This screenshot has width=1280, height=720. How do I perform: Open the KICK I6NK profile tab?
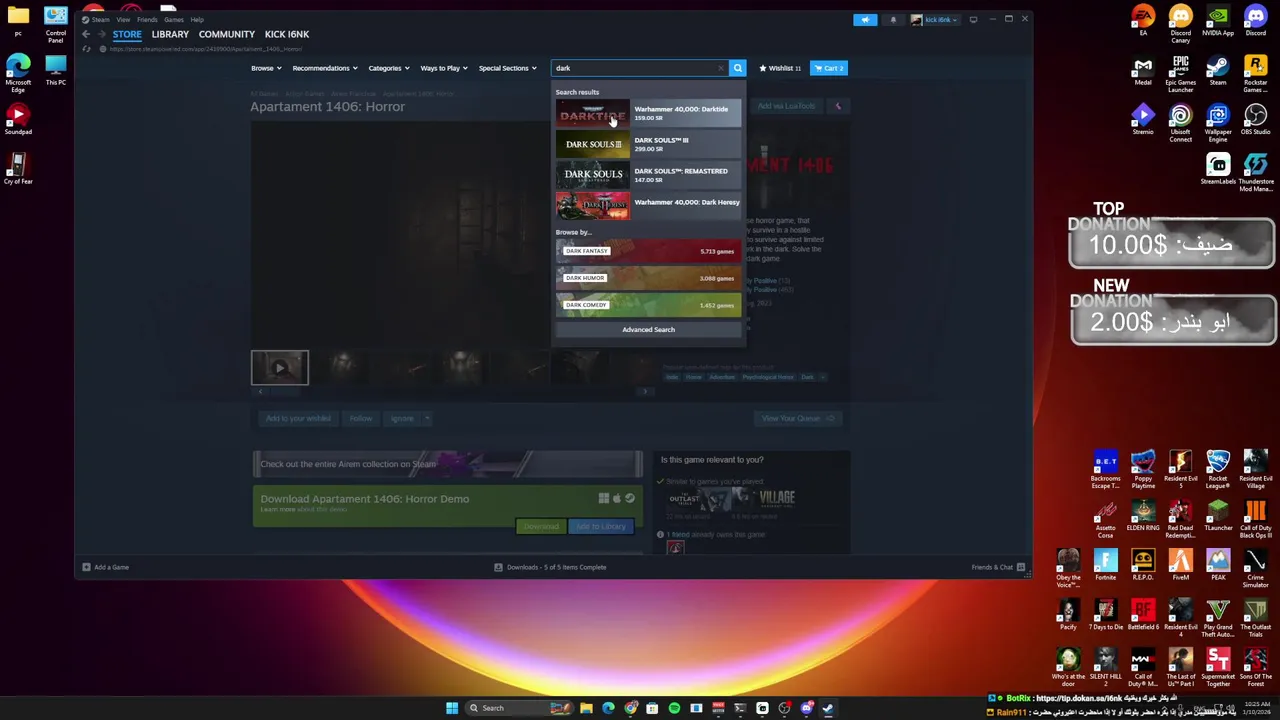287,34
